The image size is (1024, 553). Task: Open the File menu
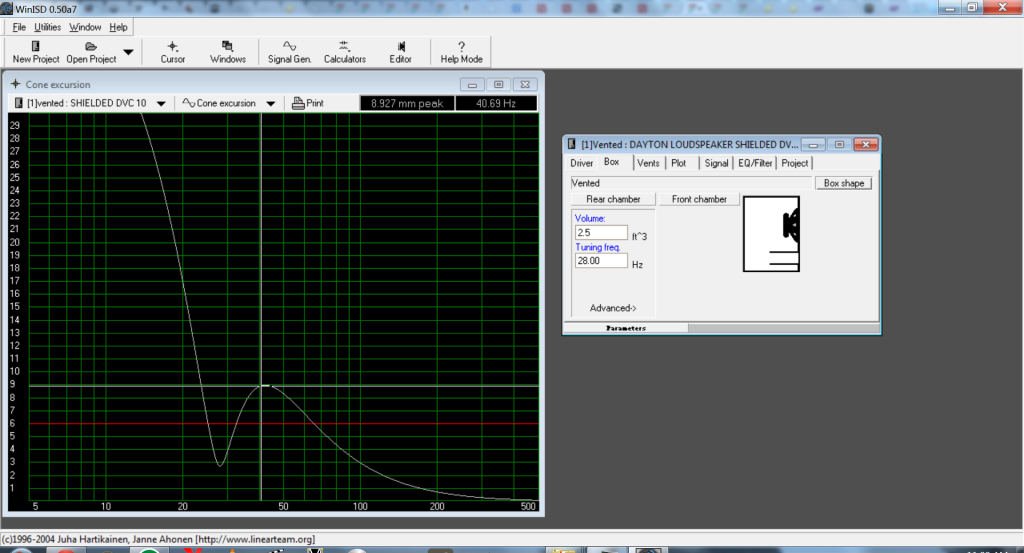point(19,27)
